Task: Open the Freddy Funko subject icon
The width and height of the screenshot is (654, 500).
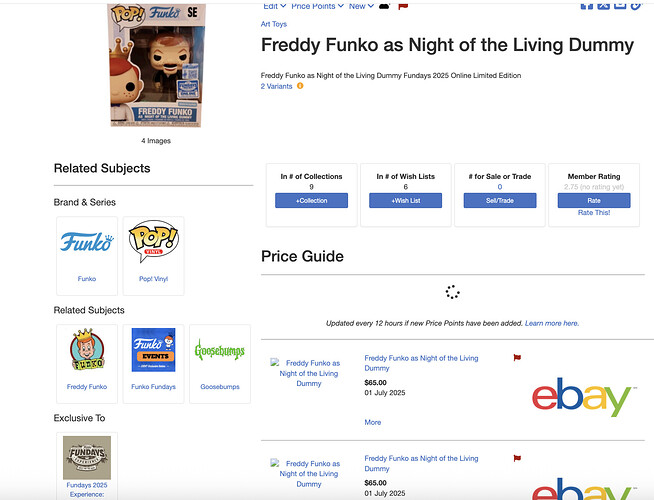Action: (x=87, y=349)
